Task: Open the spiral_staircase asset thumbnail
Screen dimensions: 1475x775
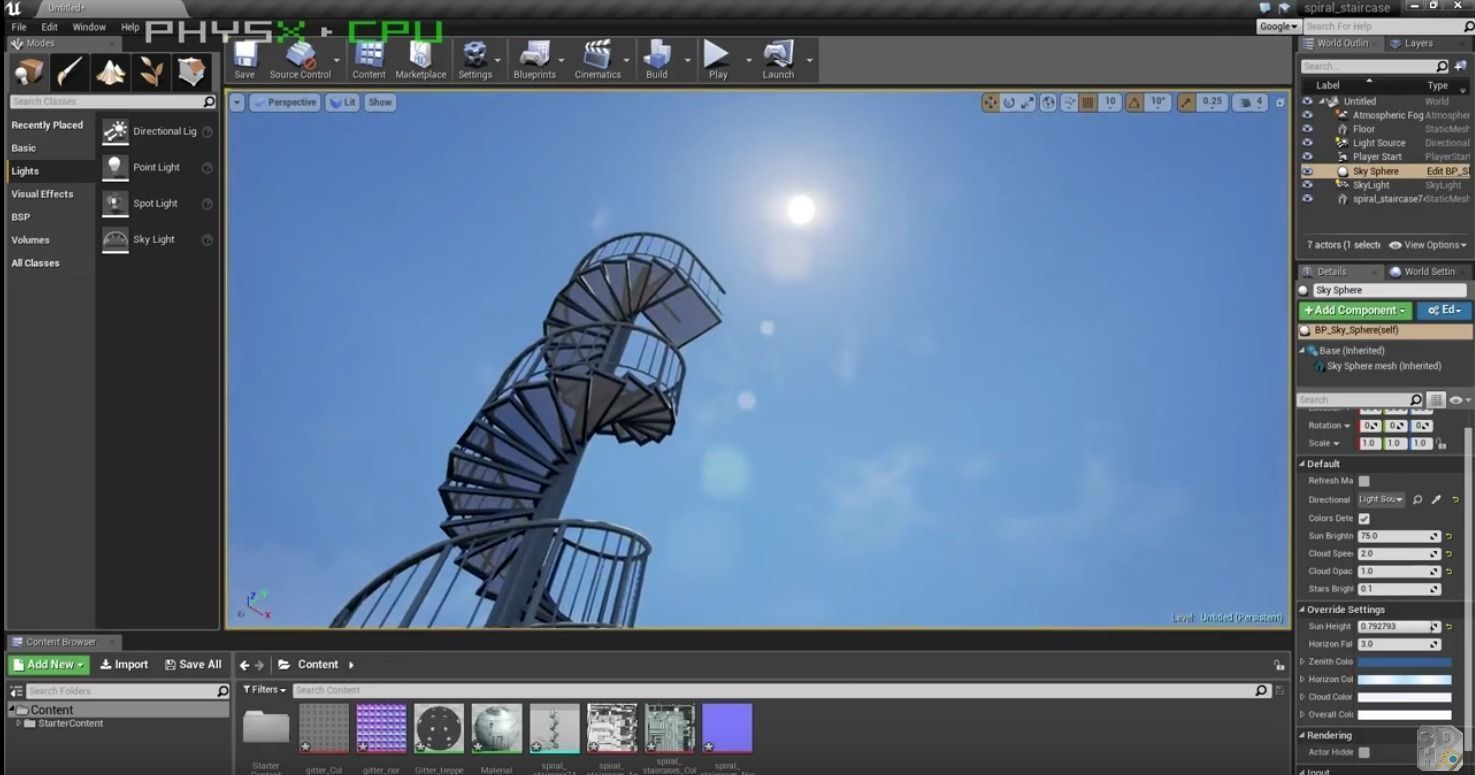Action: point(554,727)
